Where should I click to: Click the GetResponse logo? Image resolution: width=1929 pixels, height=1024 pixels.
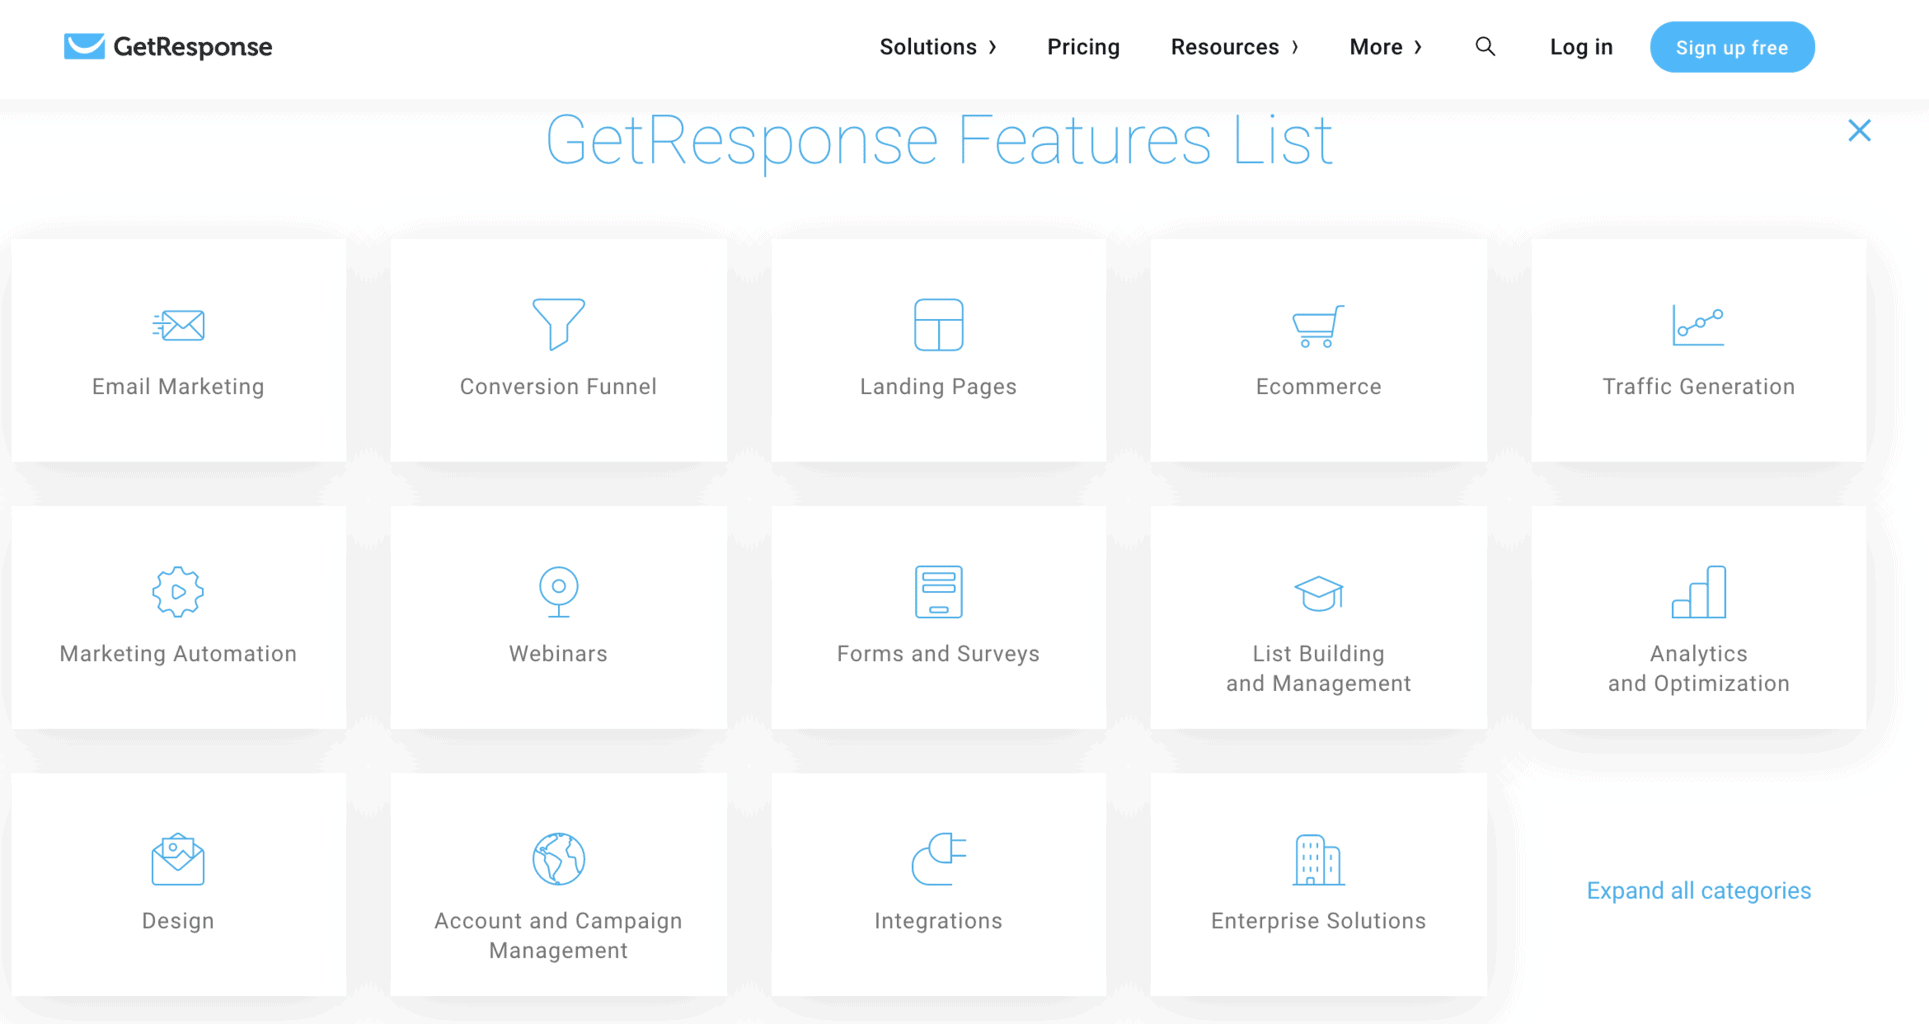coord(168,47)
